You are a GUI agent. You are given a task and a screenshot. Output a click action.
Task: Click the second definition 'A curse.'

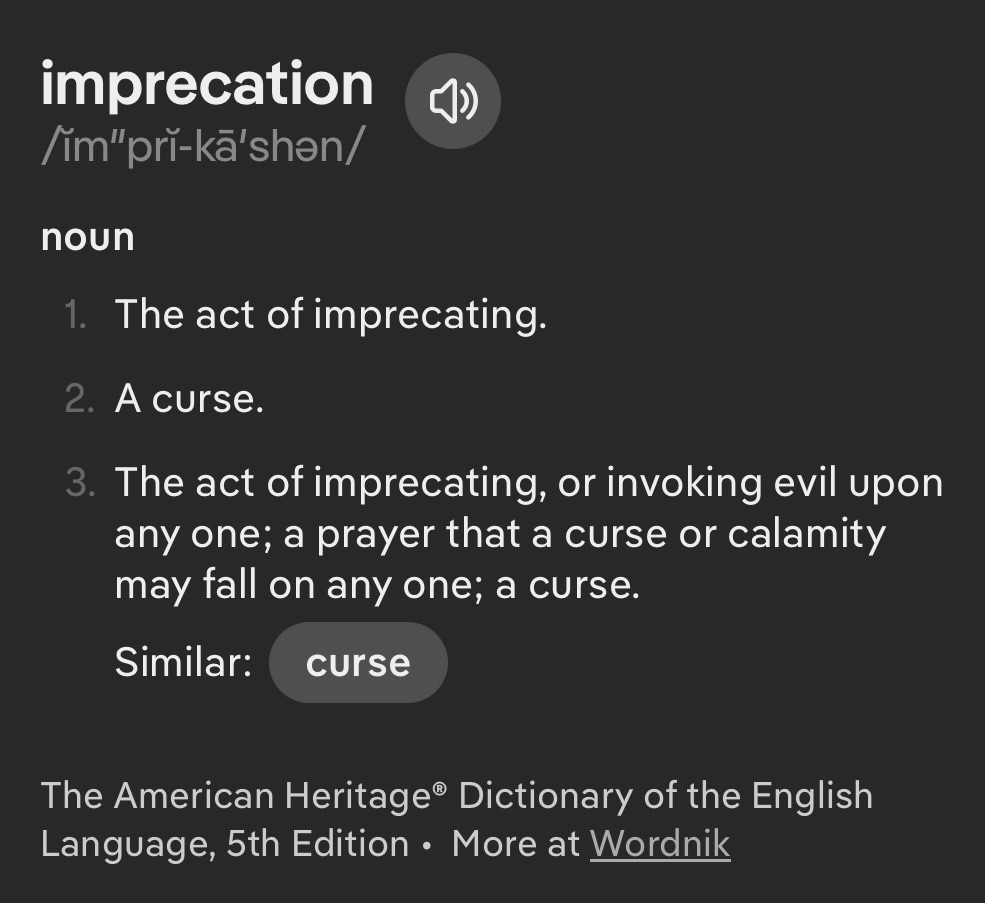(x=189, y=399)
